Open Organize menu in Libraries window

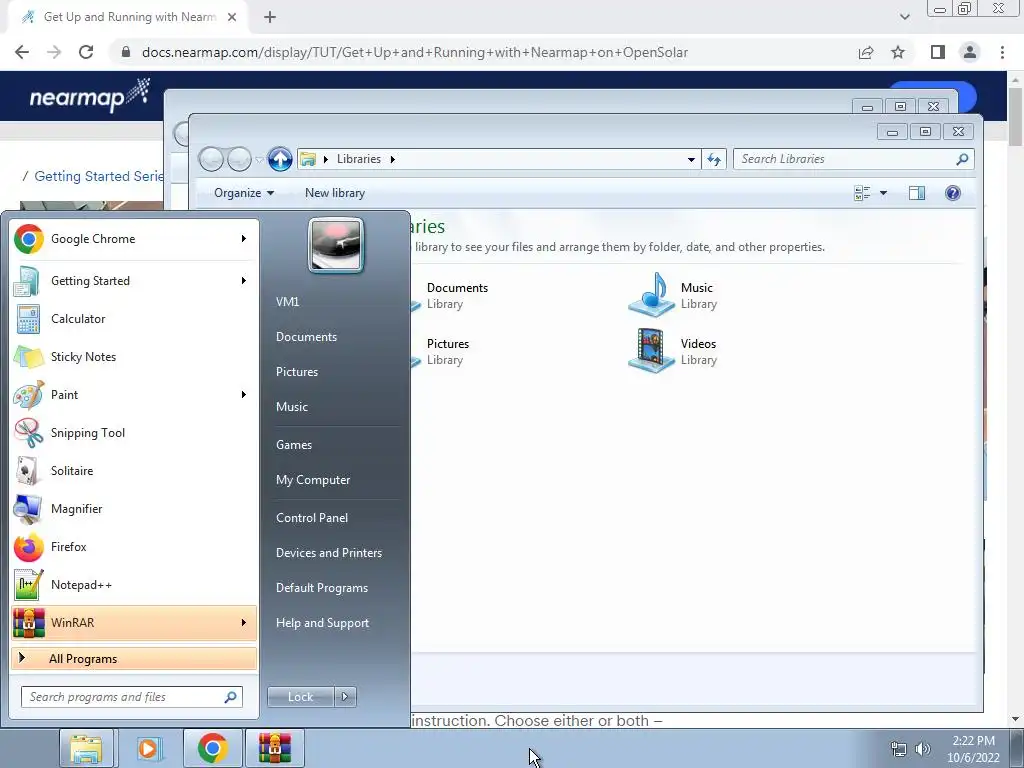coord(244,193)
